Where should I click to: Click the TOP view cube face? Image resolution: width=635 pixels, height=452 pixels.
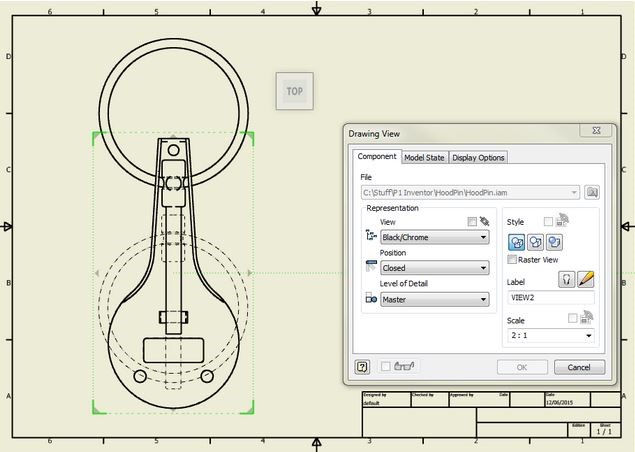[x=295, y=91]
